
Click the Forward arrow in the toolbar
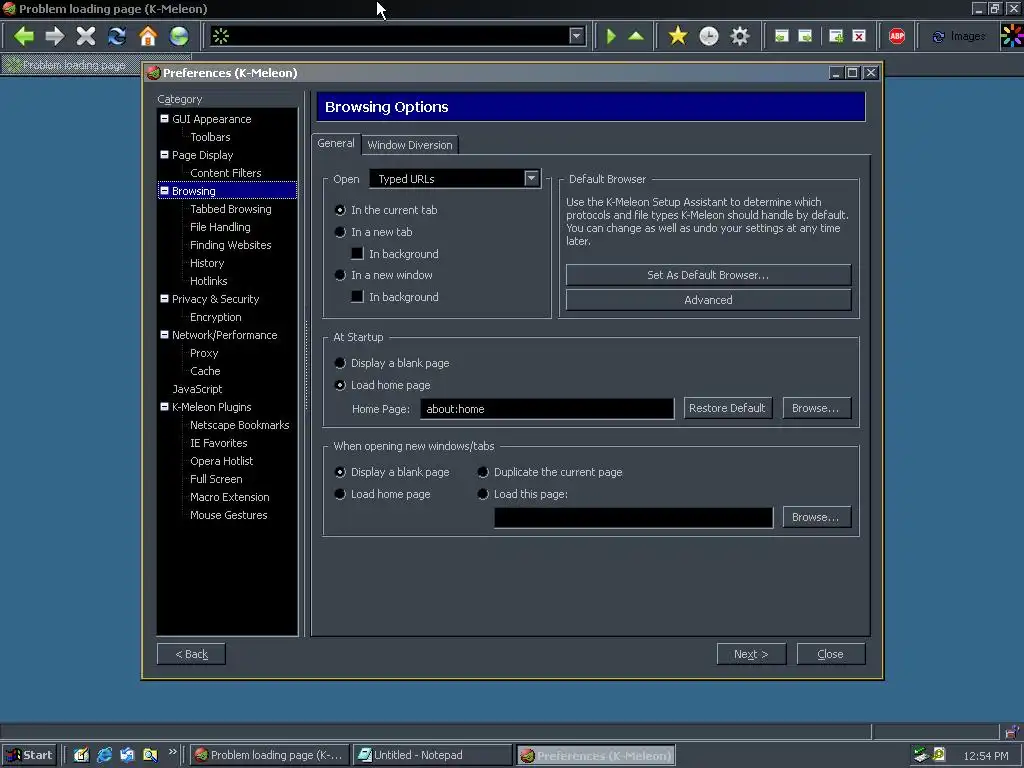tap(54, 36)
